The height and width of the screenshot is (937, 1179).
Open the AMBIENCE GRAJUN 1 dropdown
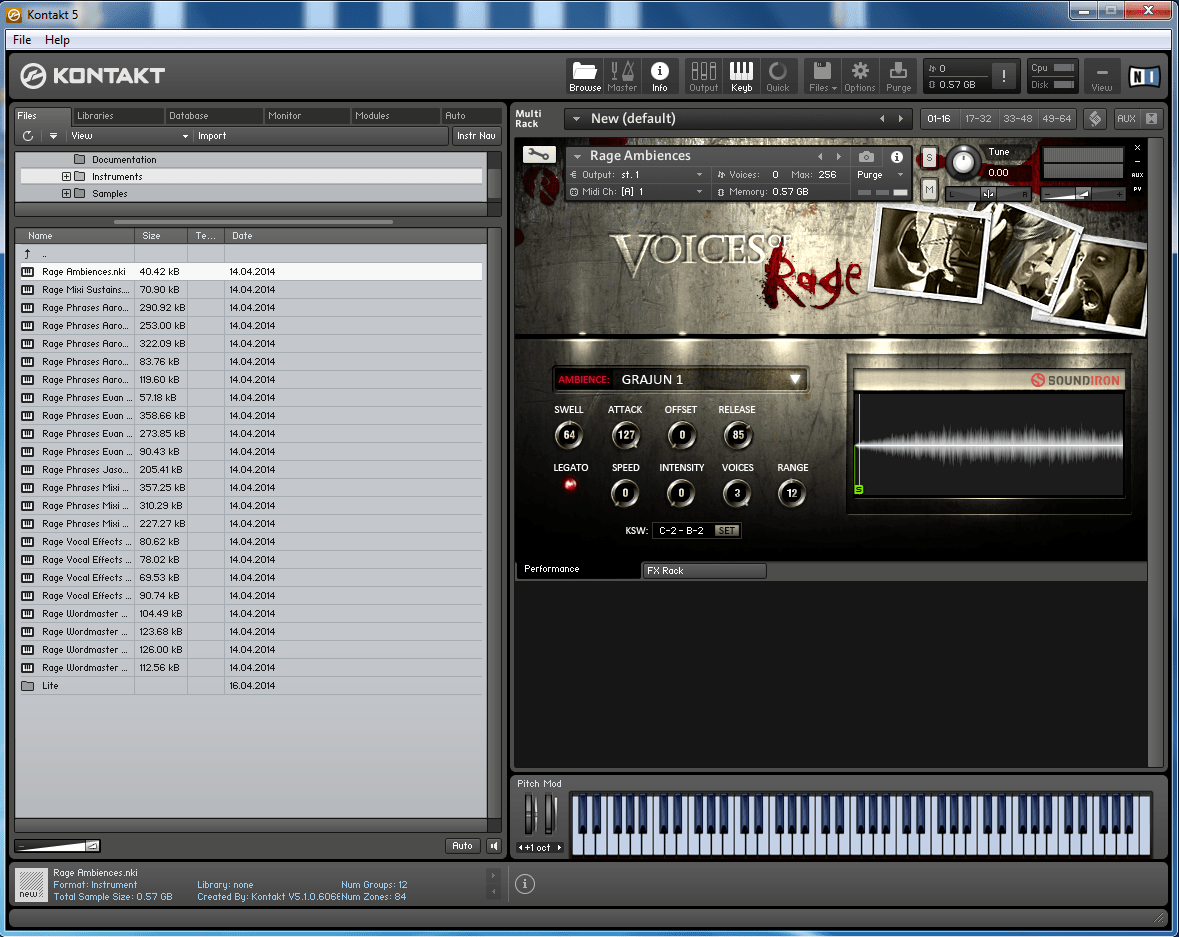[680, 379]
